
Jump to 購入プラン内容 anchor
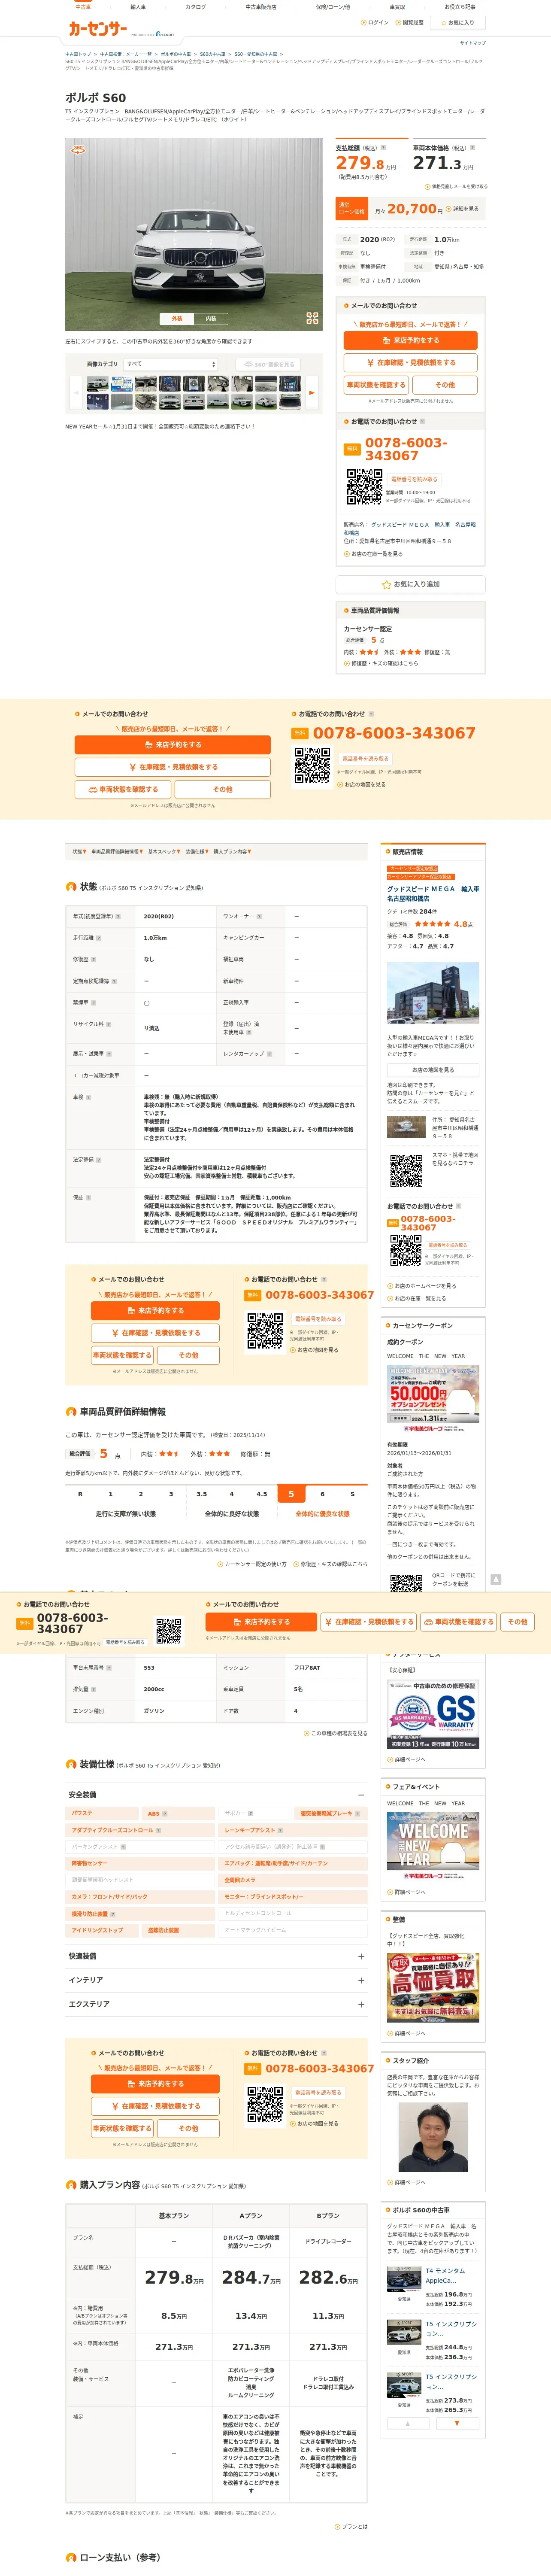coord(232,852)
